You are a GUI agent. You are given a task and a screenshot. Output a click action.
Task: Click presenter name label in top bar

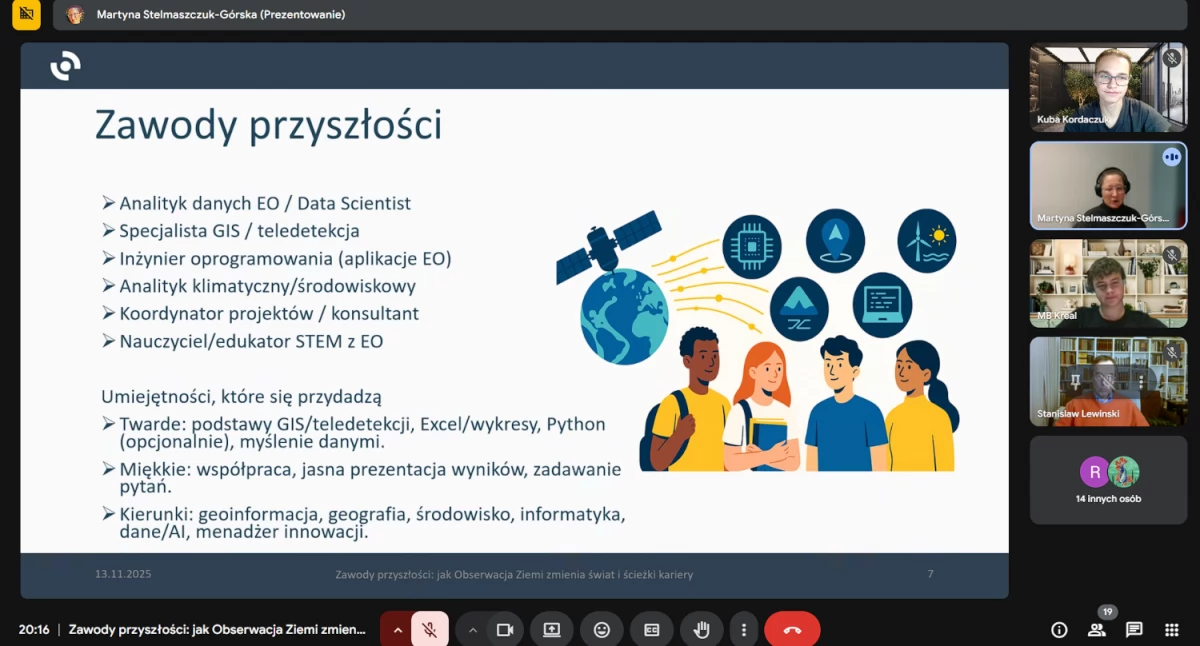point(221,15)
